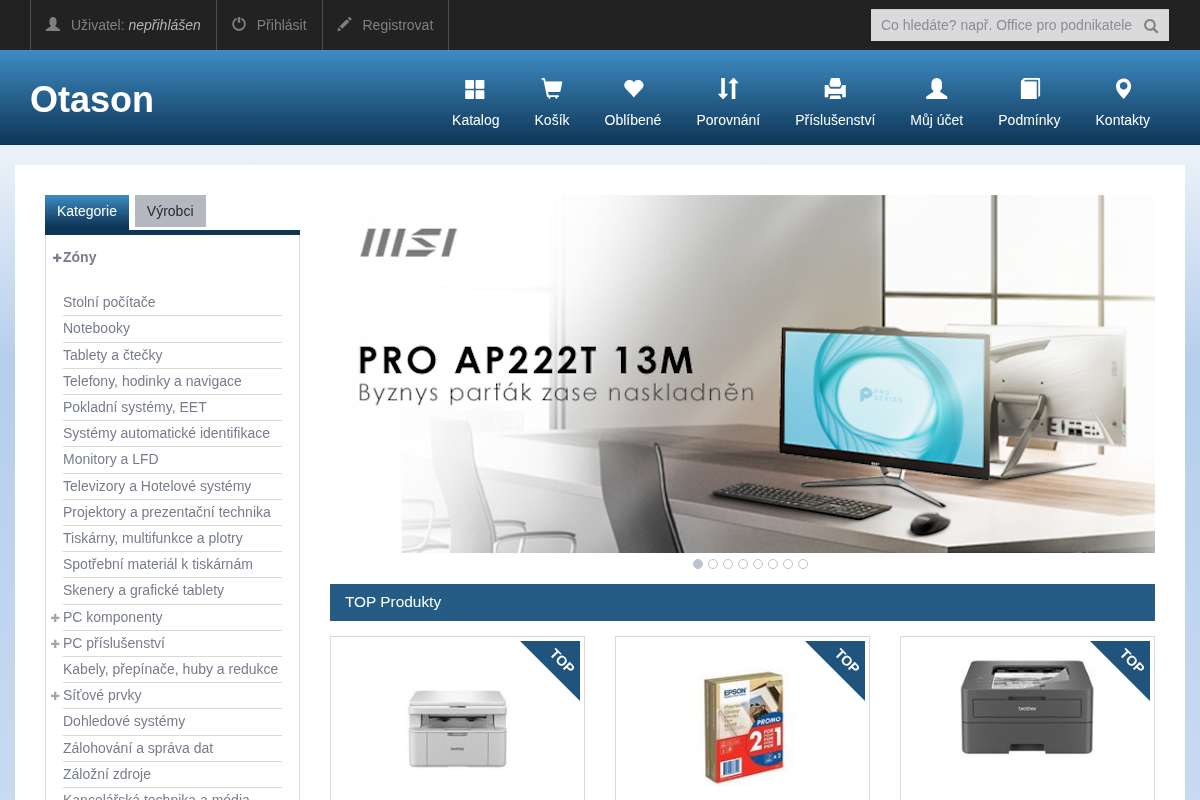This screenshot has height=800, width=1200.
Task: Select the sixth carousel dot
Action: (x=773, y=564)
